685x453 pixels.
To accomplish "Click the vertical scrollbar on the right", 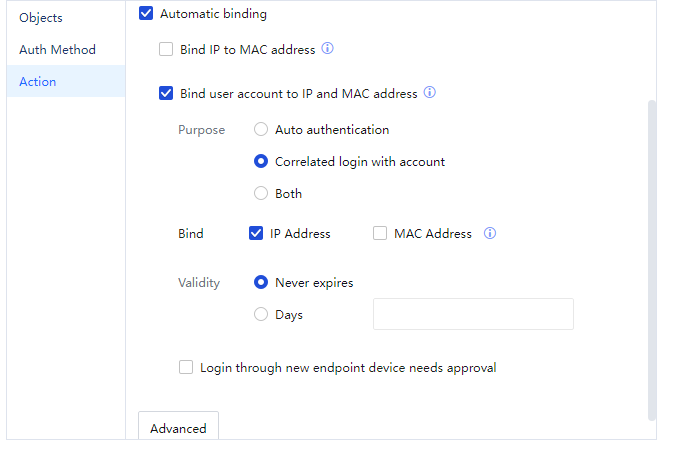I will [x=652, y=260].
